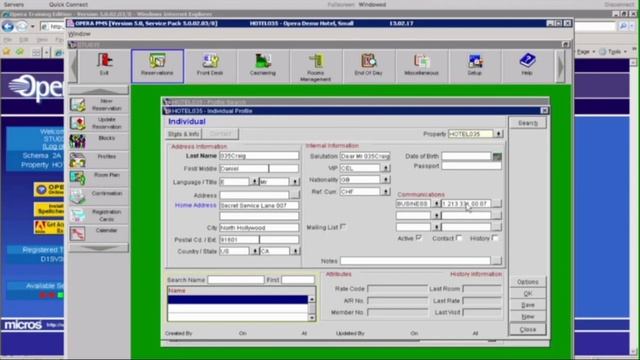Open the End Of Day module

[369, 65]
